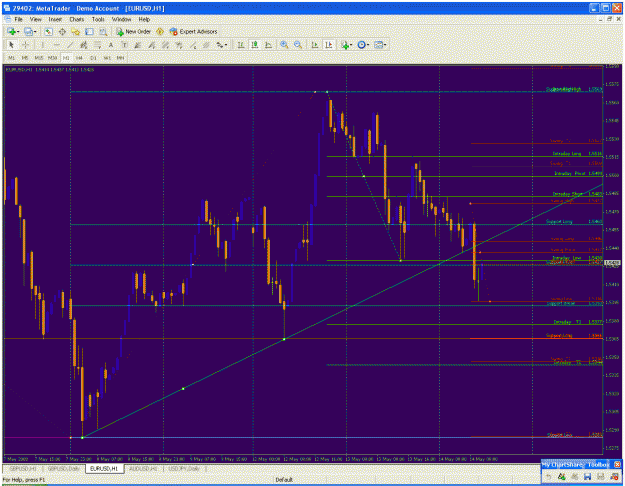The height and width of the screenshot is (486, 625).
Task: Select the equidistant channel tool
Action: pyautogui.click(x=83, y=45)
